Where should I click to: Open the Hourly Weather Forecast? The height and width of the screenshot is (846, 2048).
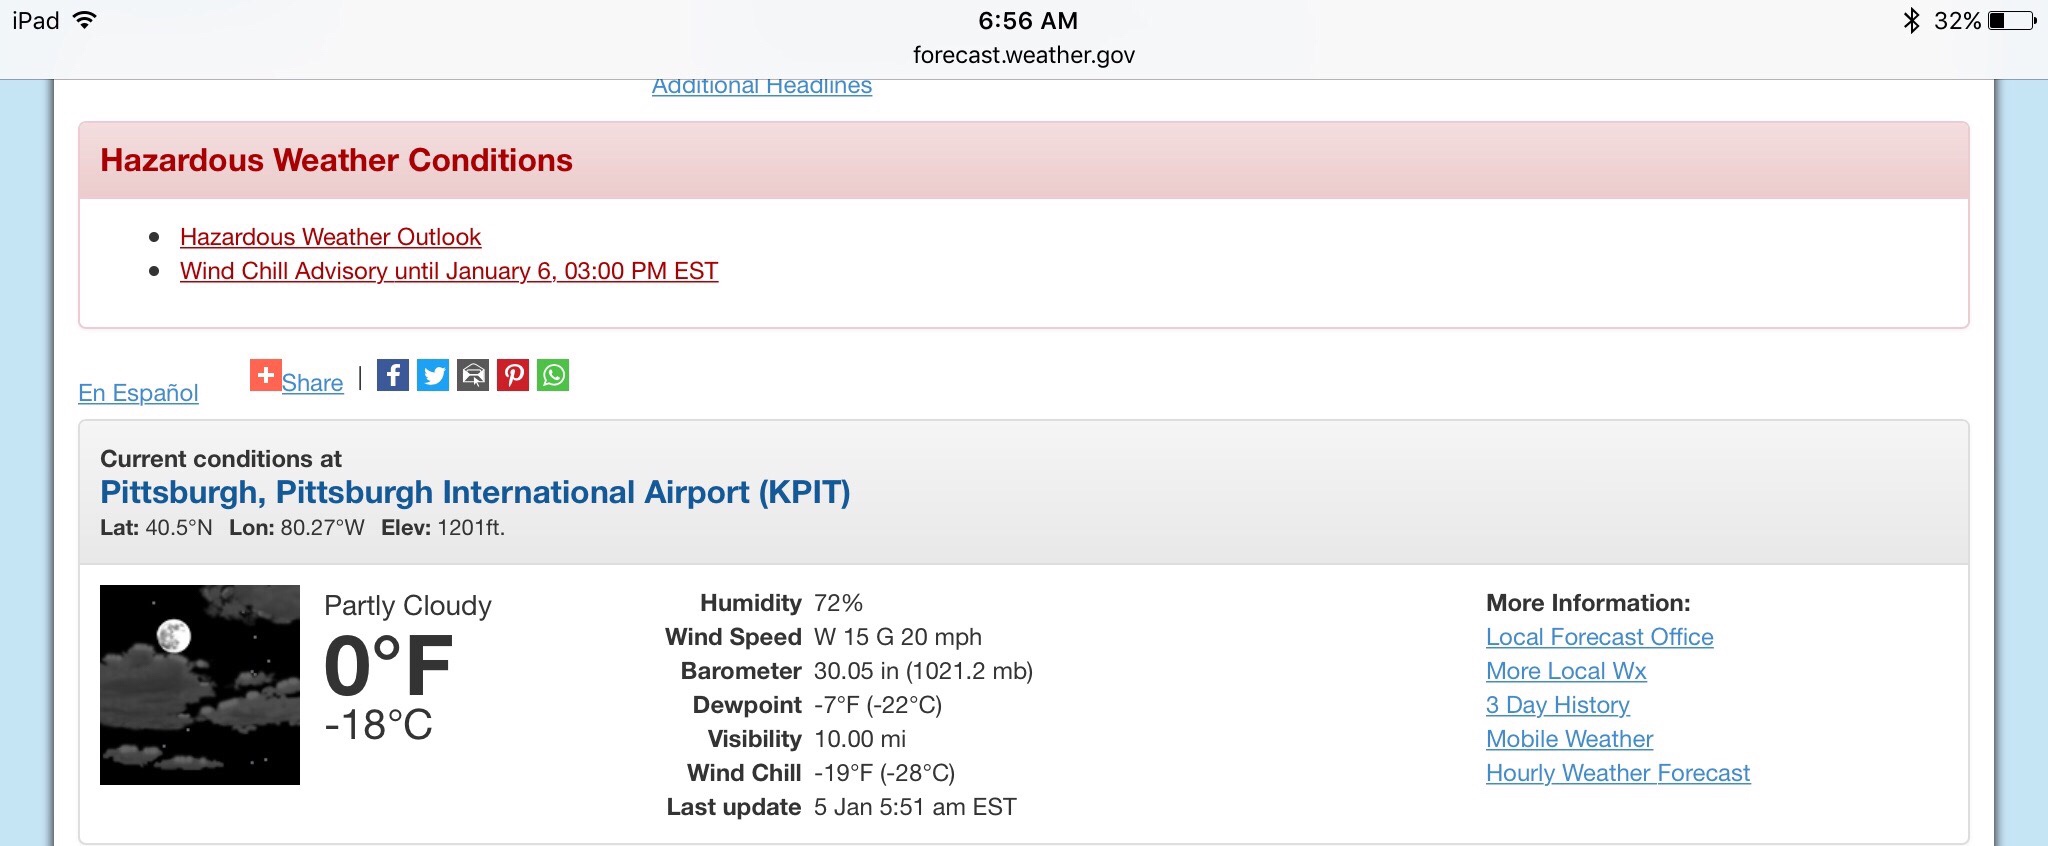pos(1617,773)
